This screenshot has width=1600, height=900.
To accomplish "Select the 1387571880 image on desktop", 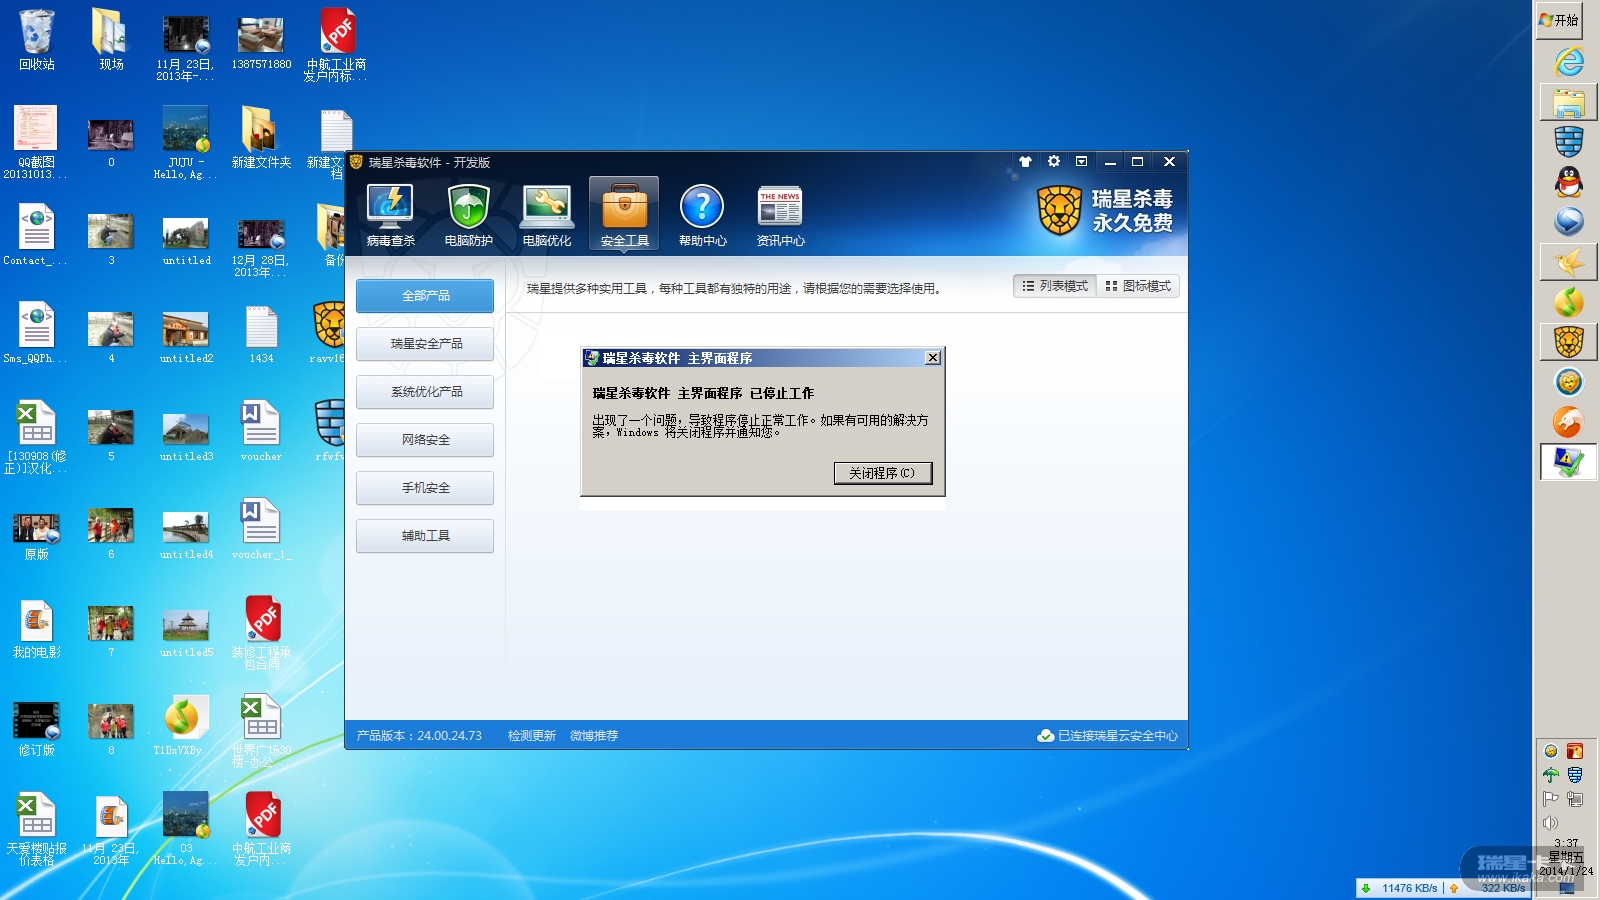I will 261,40.
